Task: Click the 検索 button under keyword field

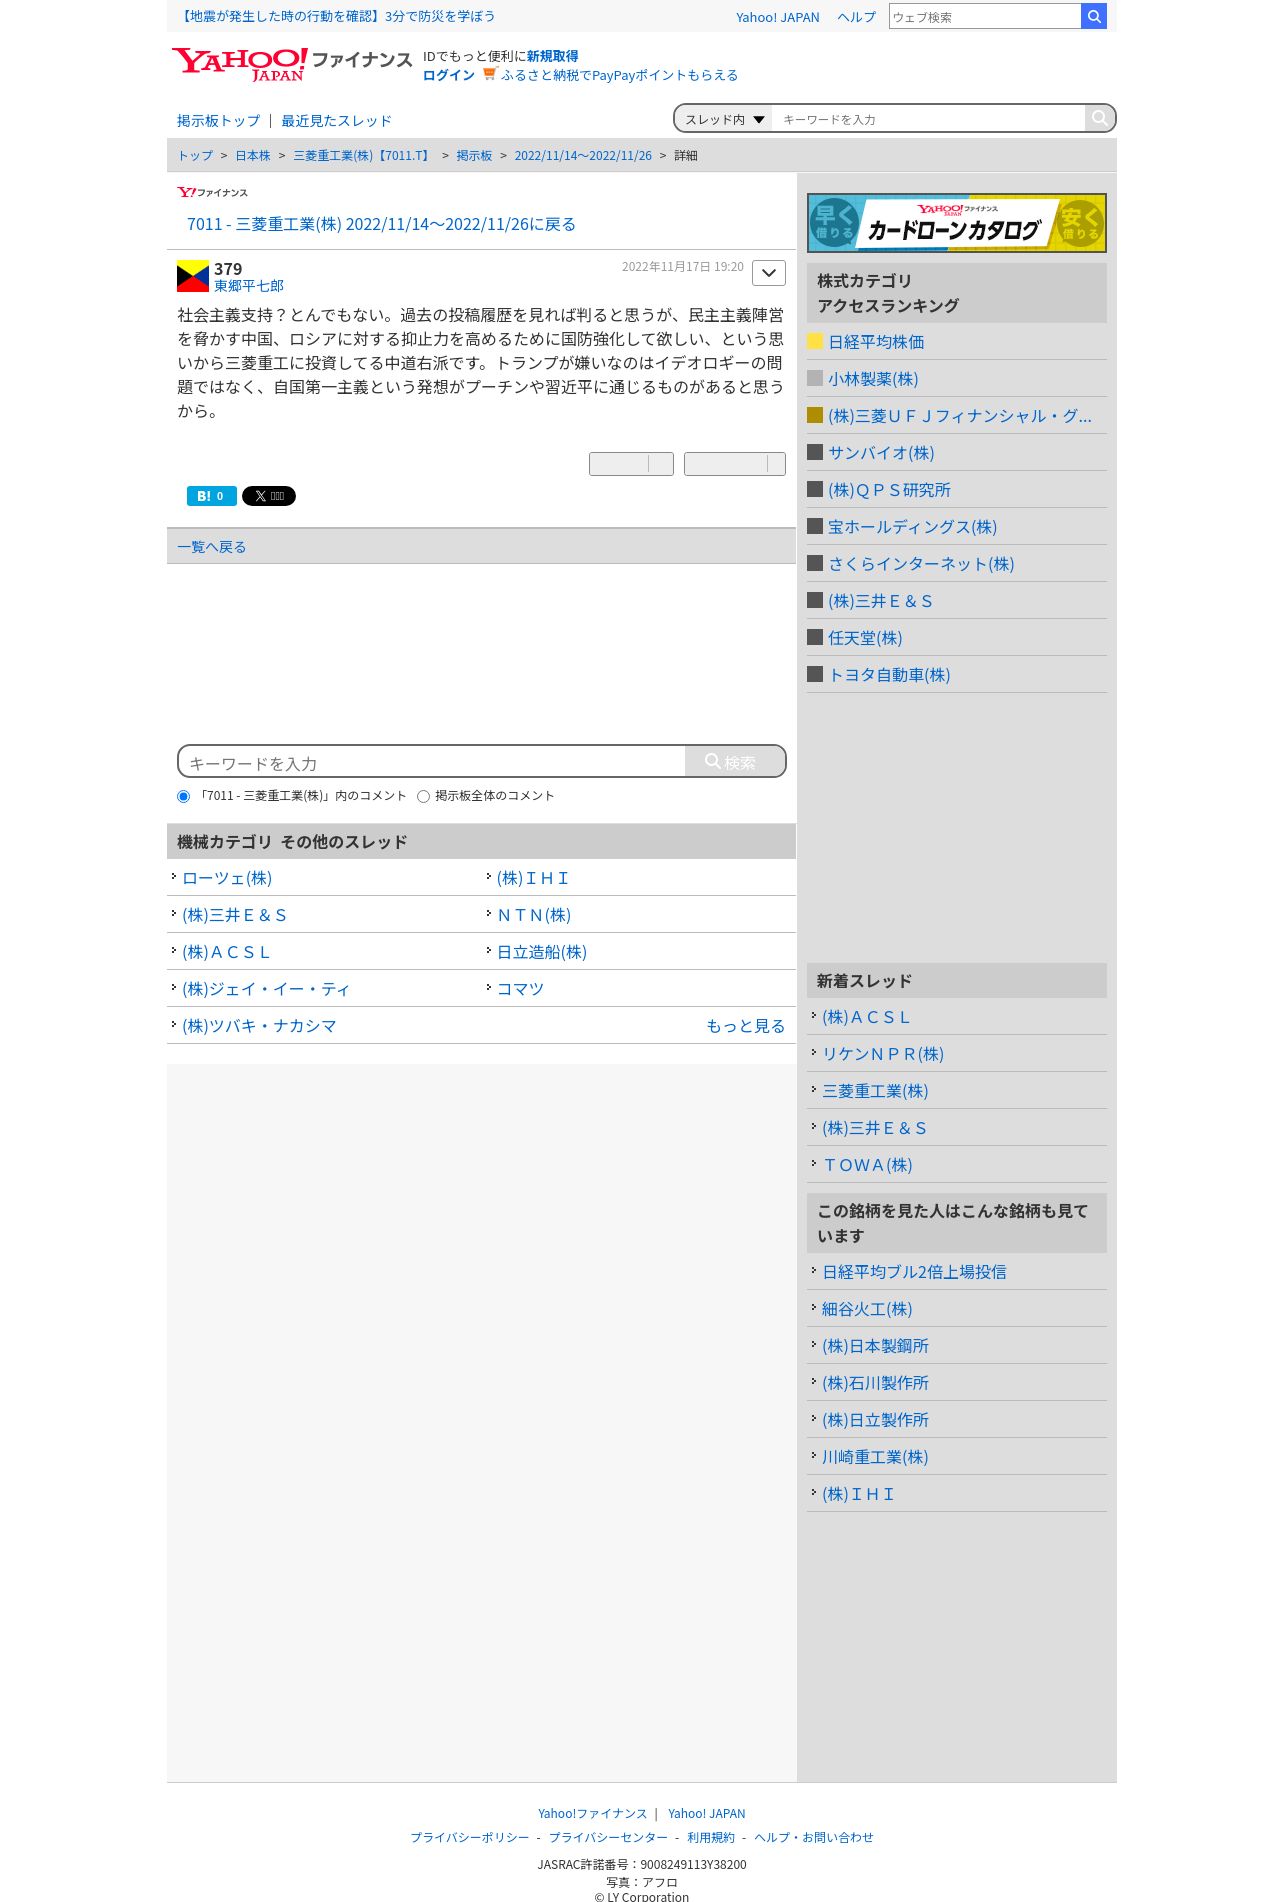Action: coord(735,761)
